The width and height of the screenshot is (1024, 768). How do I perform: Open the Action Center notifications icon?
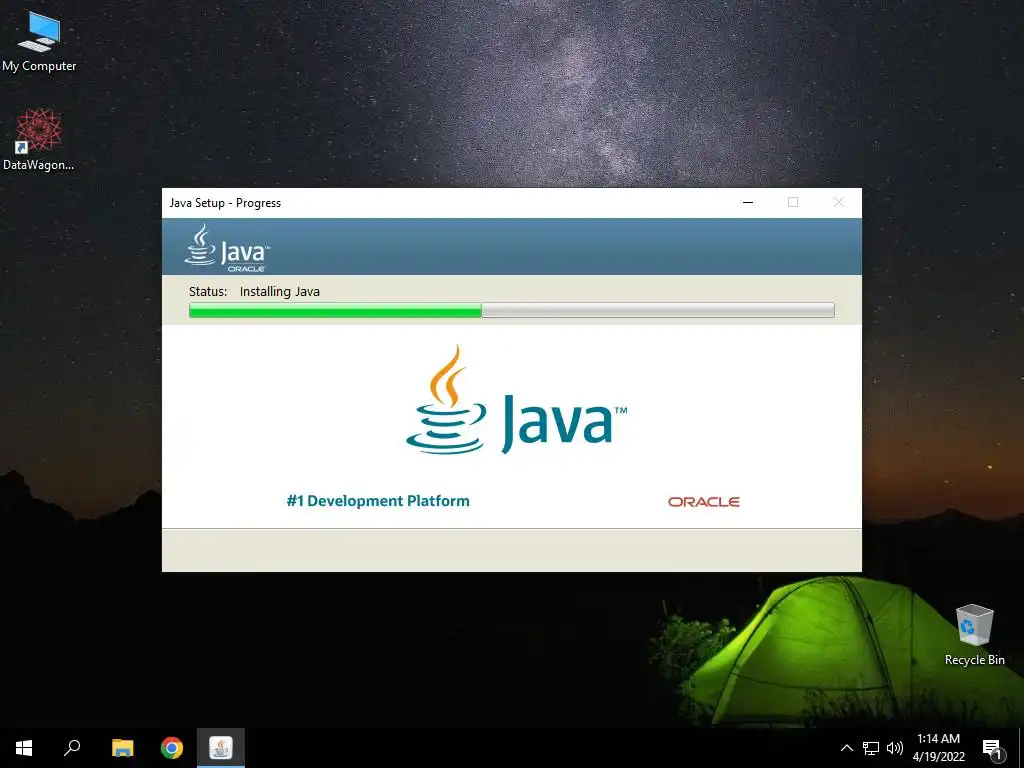click(x=992, y=748)
